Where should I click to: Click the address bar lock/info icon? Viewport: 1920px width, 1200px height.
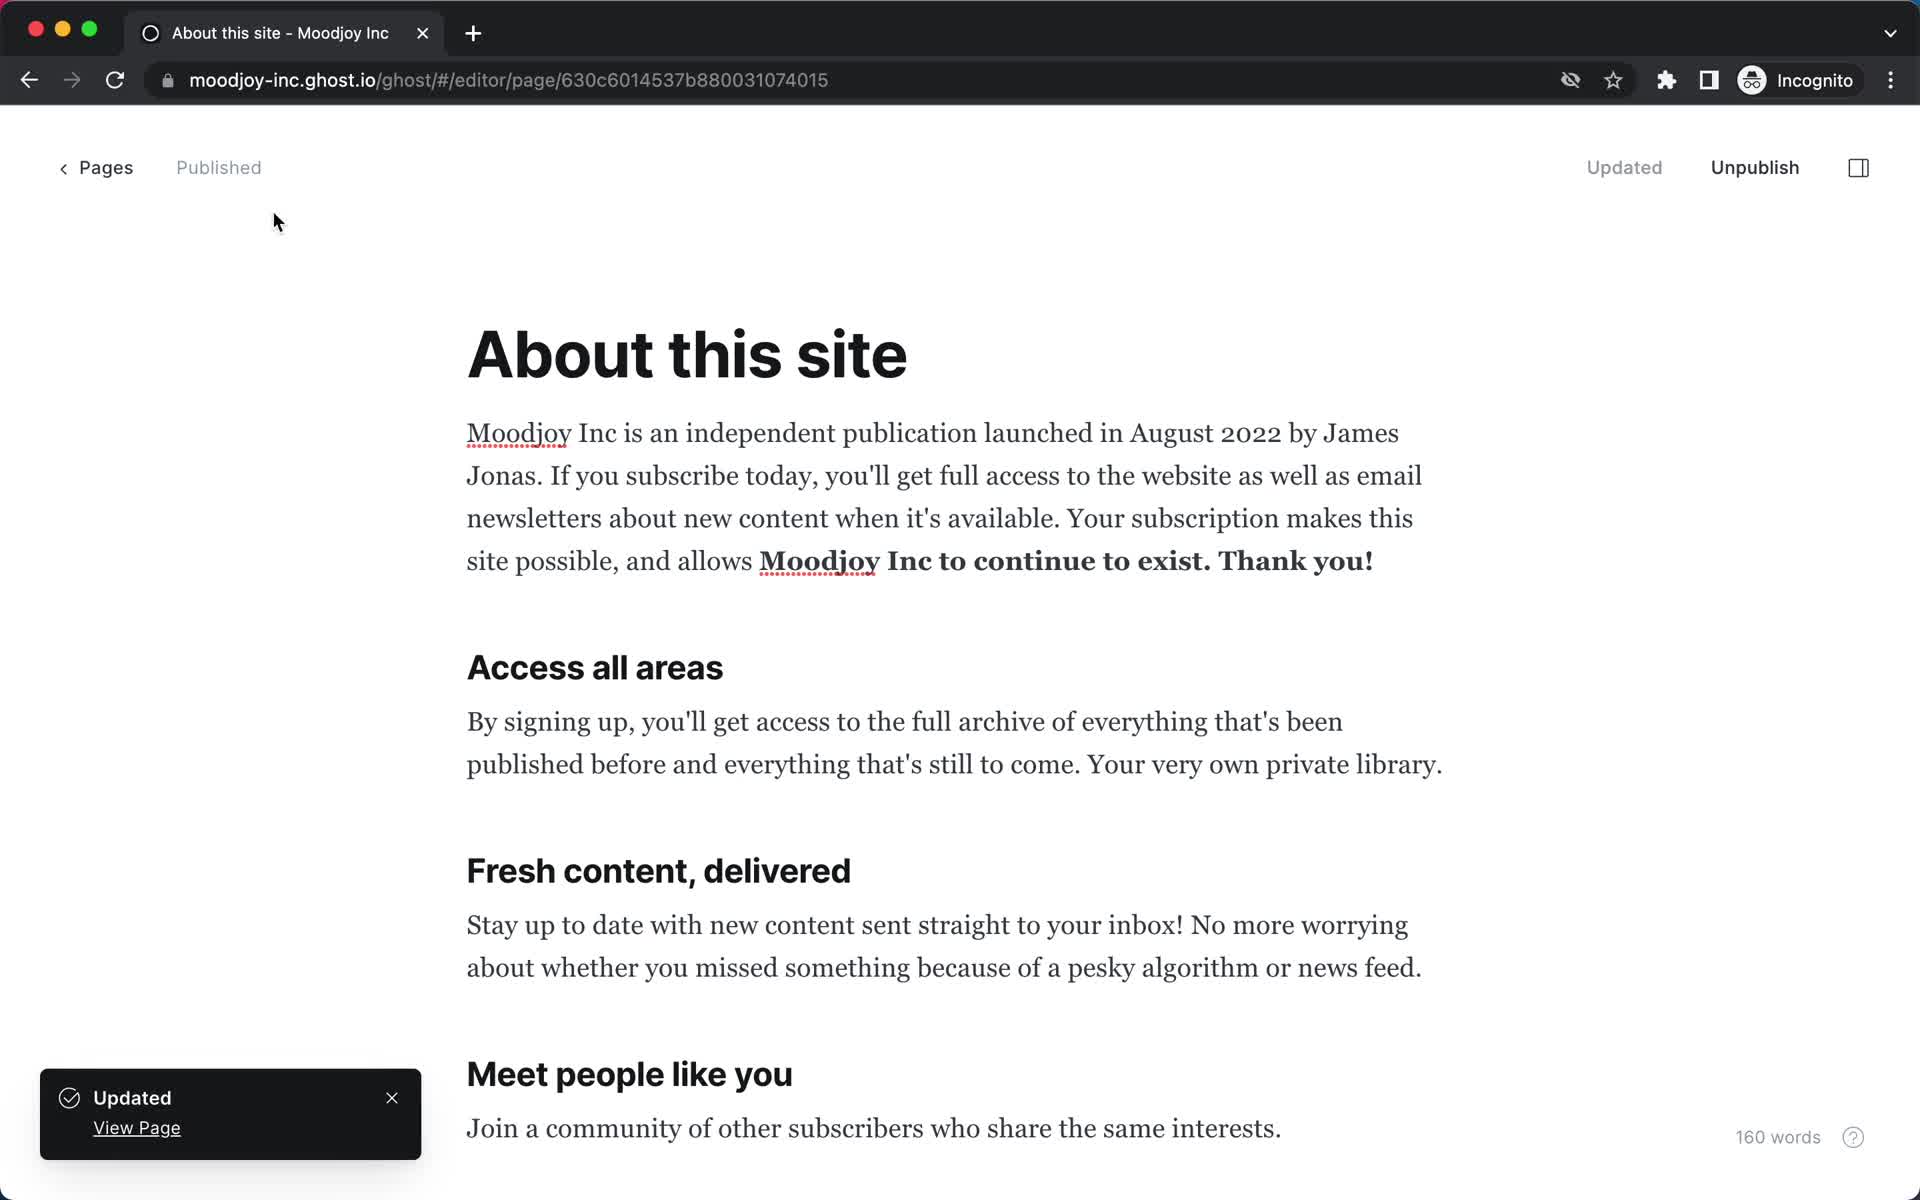point(166,79)
